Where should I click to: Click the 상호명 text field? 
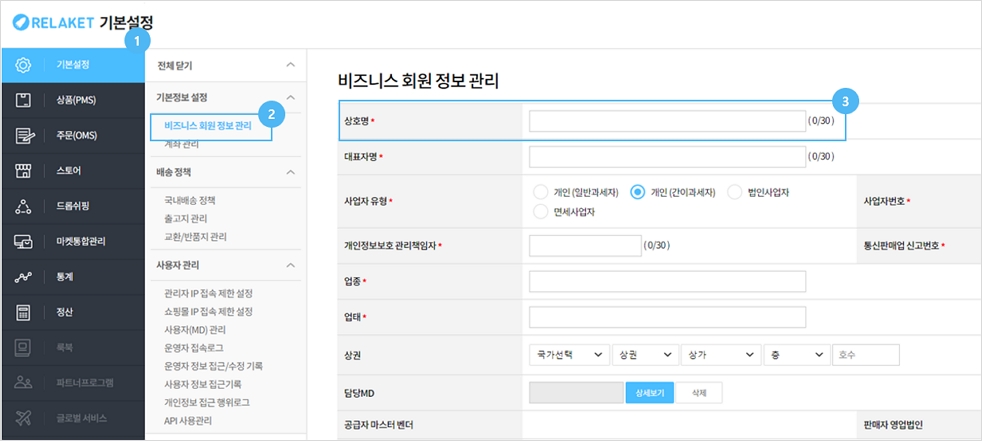(667, 121)
